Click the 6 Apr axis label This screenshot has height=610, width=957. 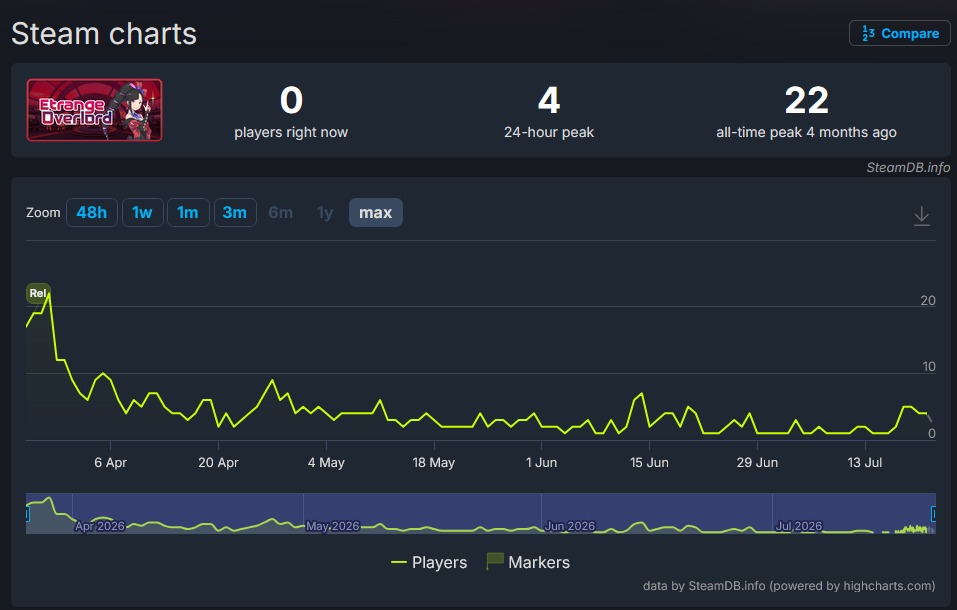(110, 463)
